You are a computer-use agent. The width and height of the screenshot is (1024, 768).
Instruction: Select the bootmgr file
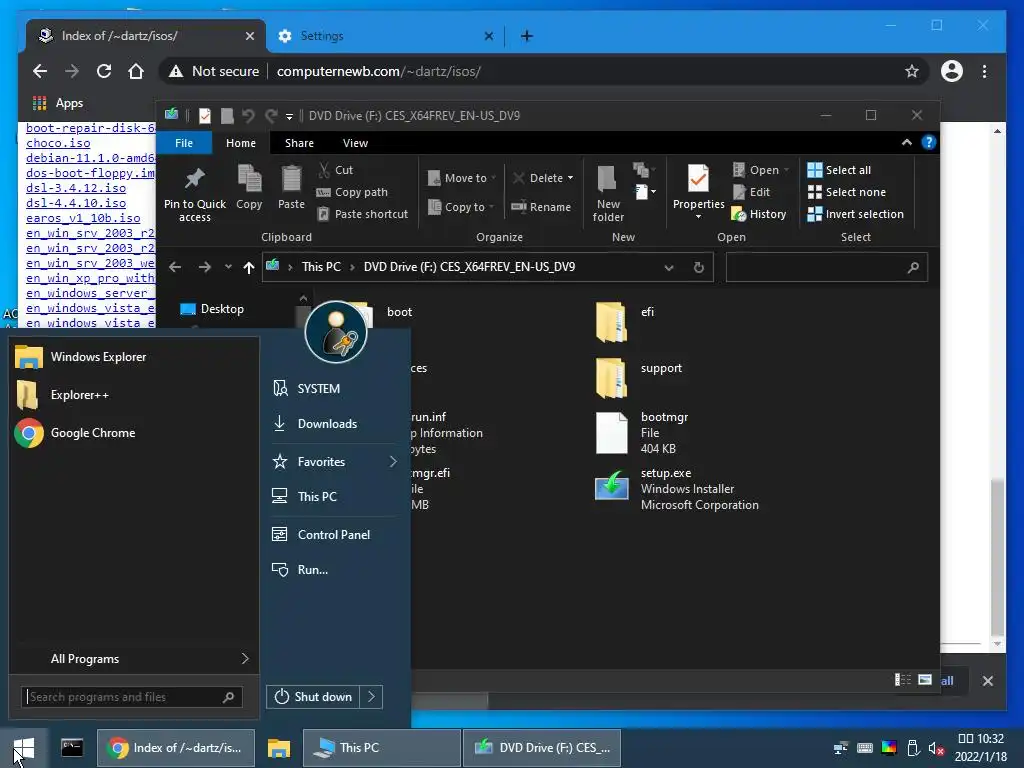click(x=643, y=433)
